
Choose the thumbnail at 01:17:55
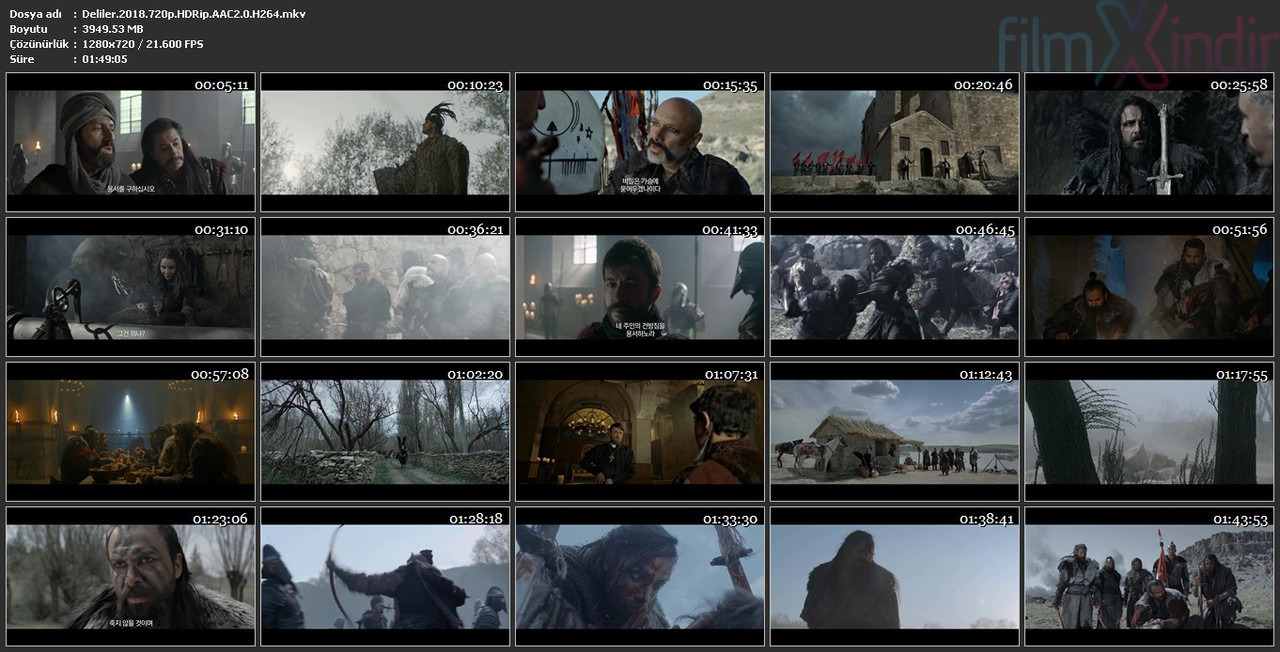pyautogui.click(x=1149, y=432)
